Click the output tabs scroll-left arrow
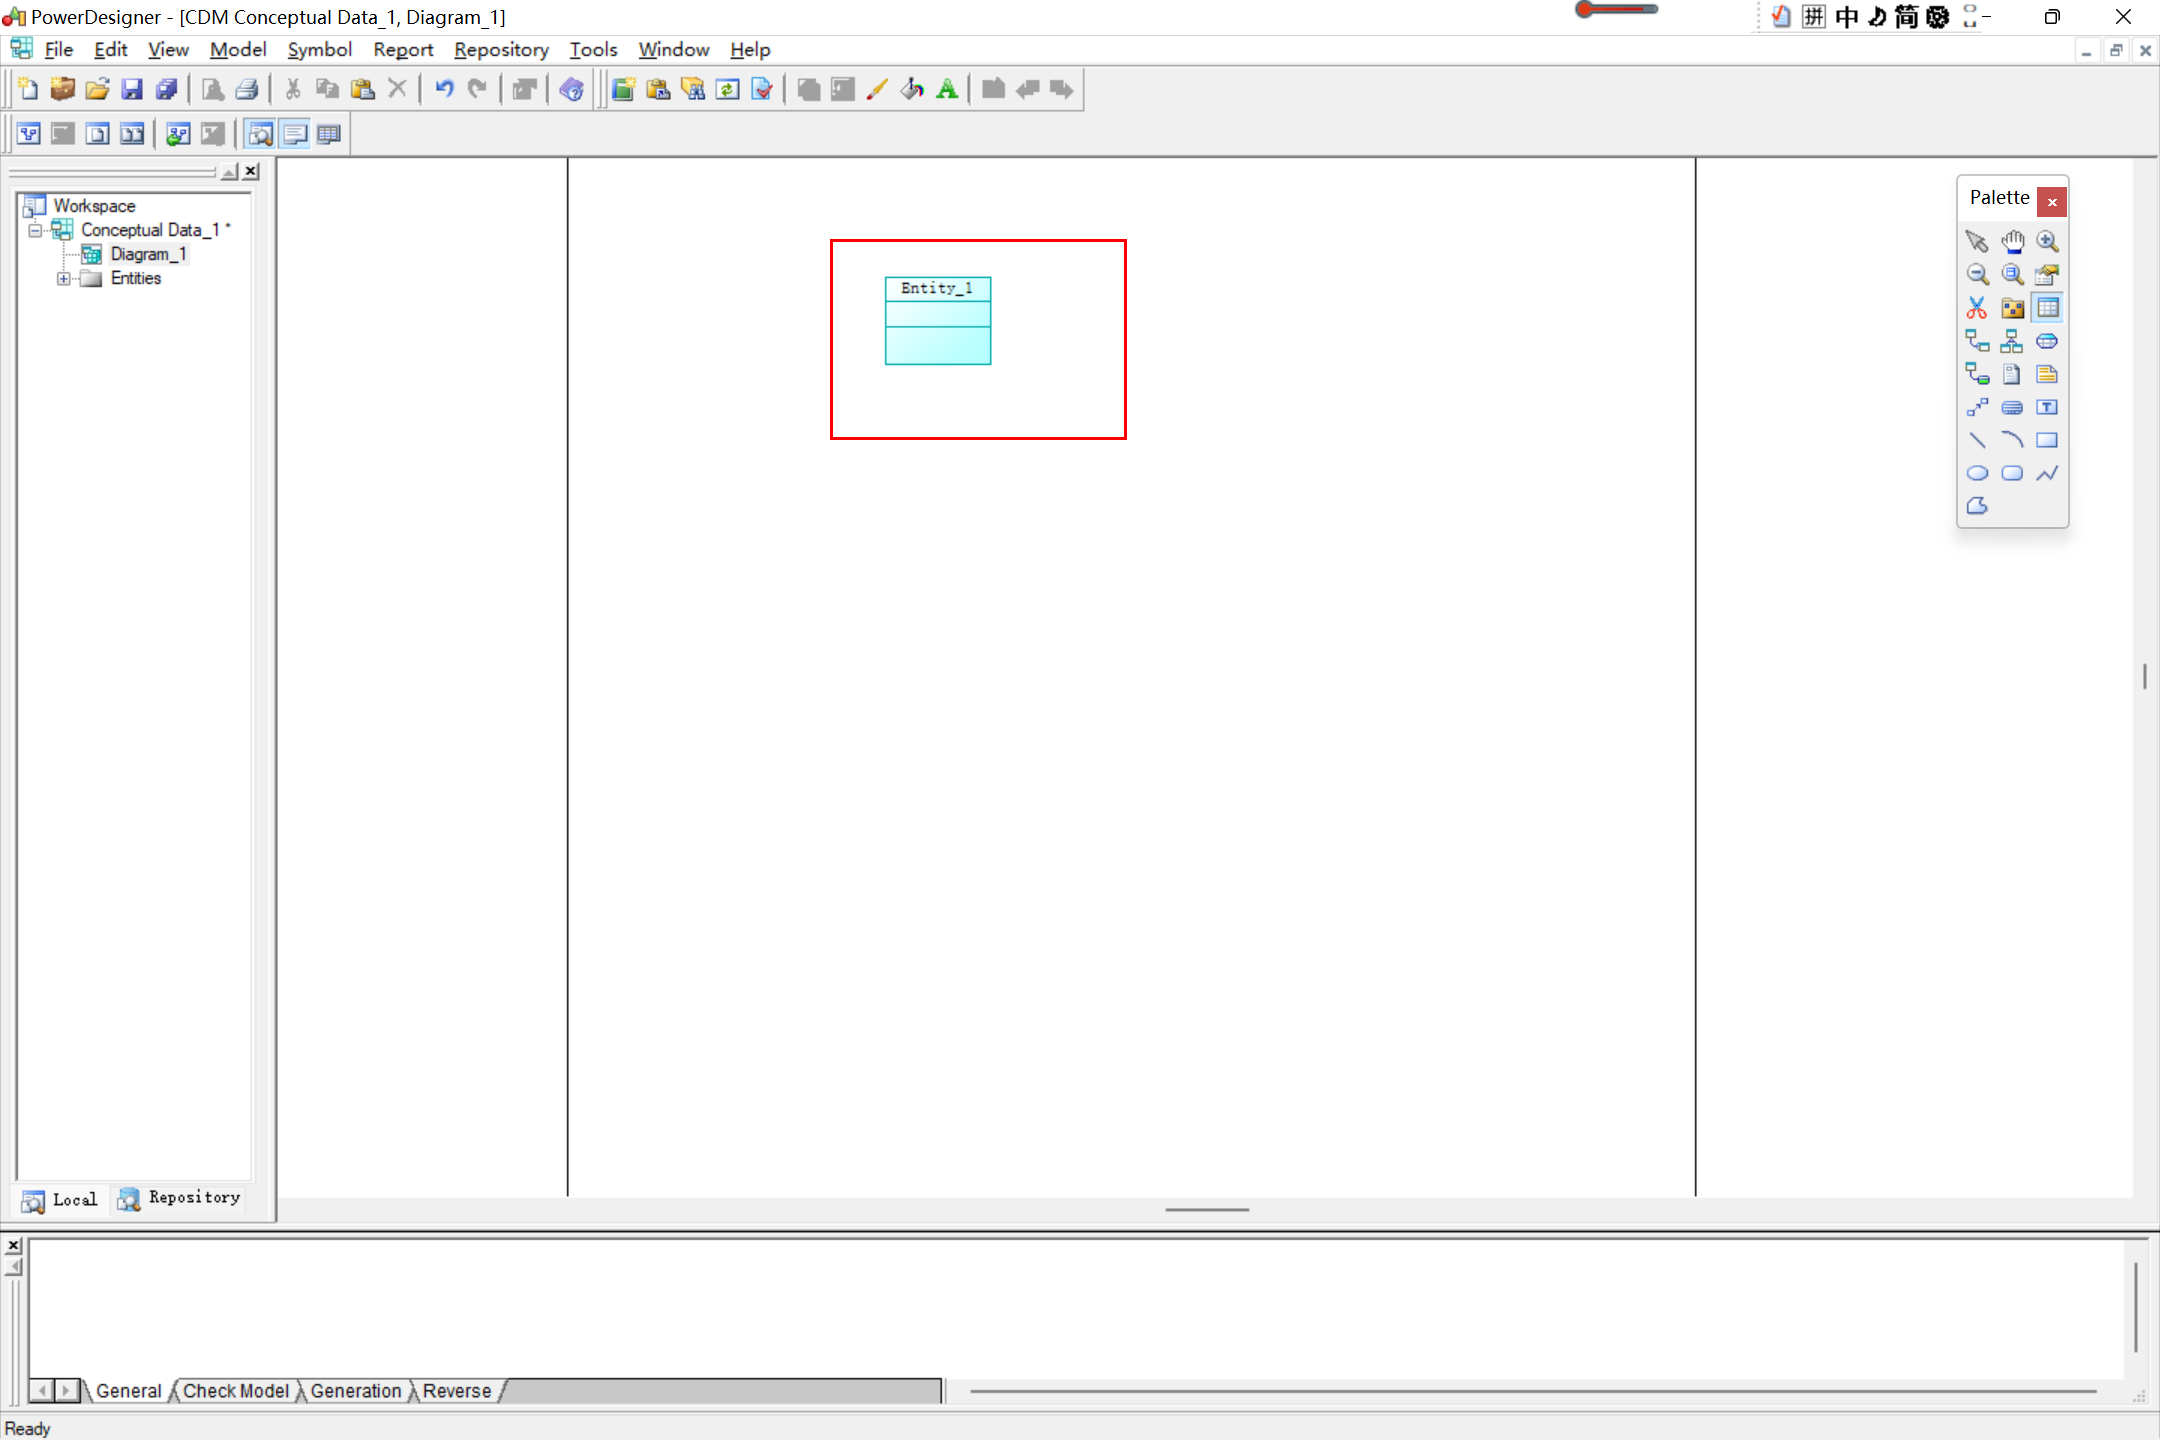Viewport: 2160px width, 1440px height. [42, 1390]
